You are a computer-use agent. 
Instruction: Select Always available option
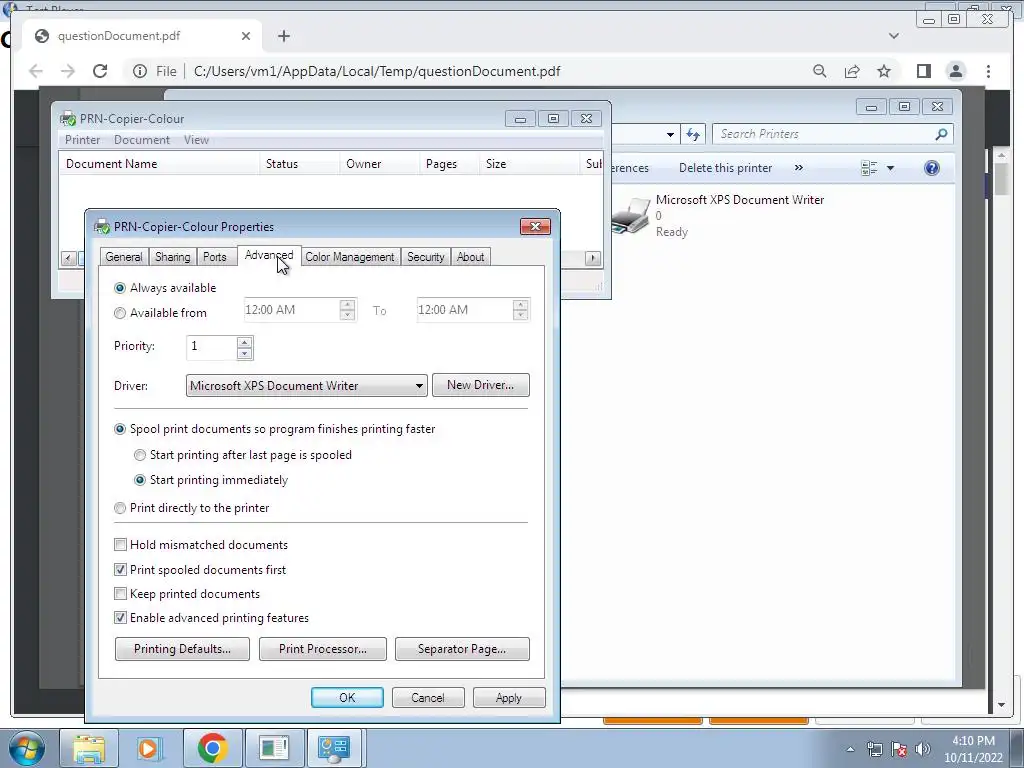[x=120, y=288]
